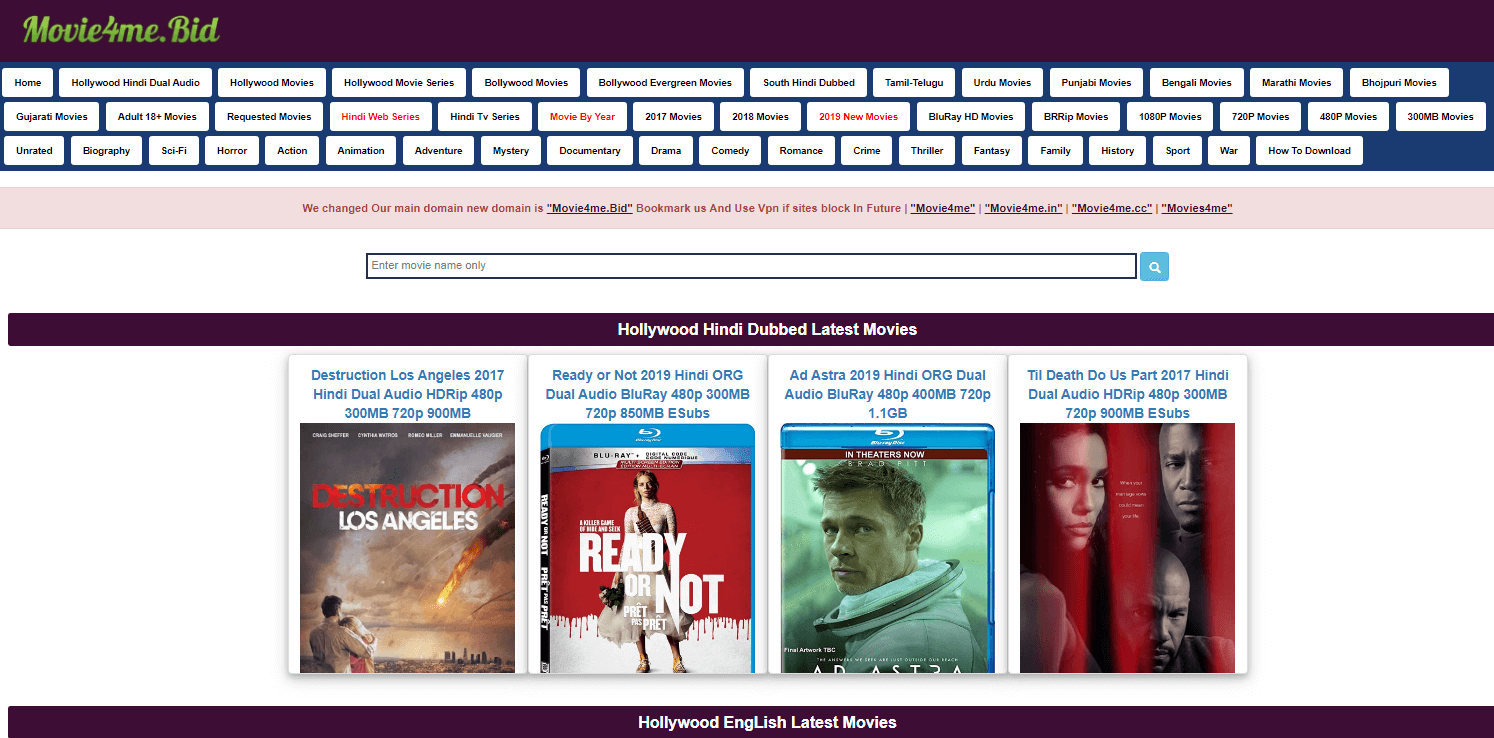
Task: Open Bollywood Evergreen Movies category
Action: click(x=665, y=83)
